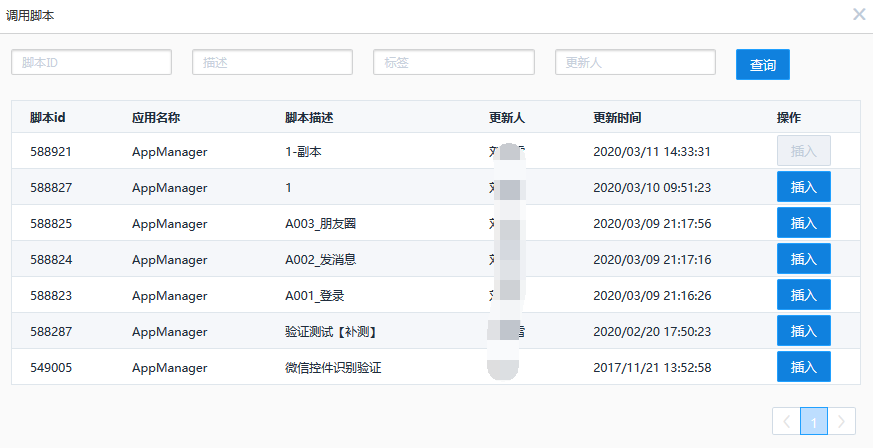Focus the 标签 input field
The height and width of the screenshot is (448, 873).
pyautogui.click(x=454, y=62)
